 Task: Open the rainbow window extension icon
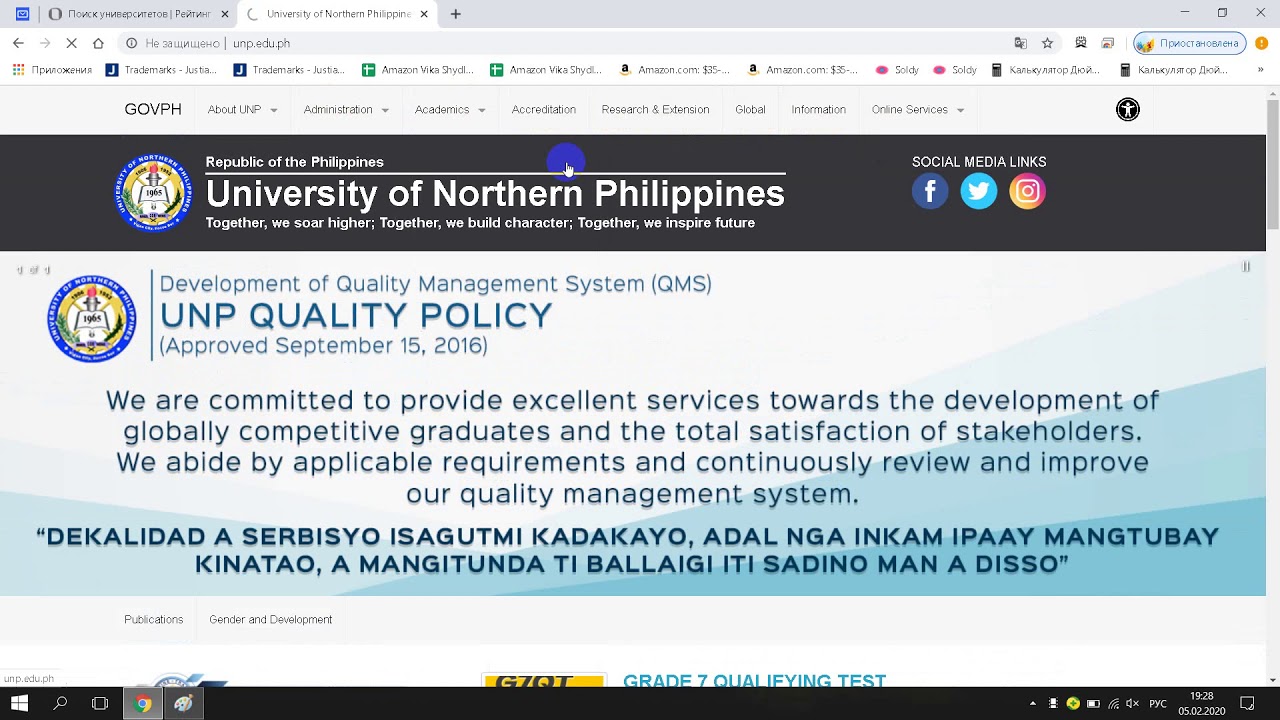pos(1108,43)
